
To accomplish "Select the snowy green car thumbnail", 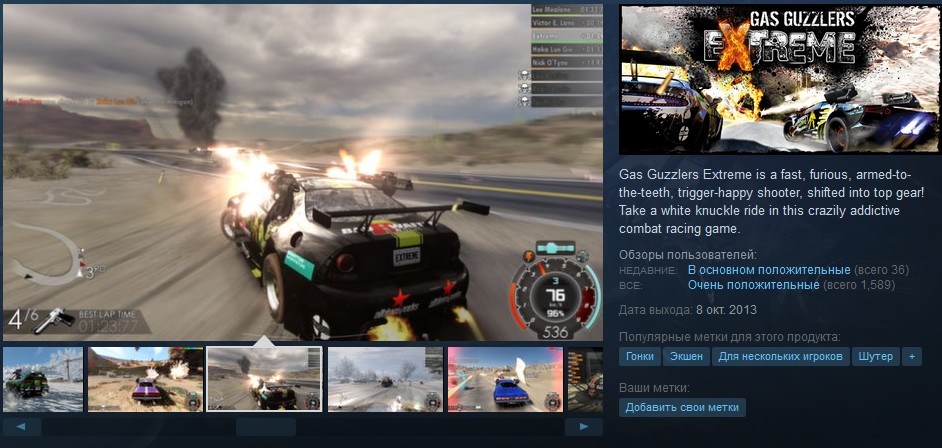I will (42, 379).
